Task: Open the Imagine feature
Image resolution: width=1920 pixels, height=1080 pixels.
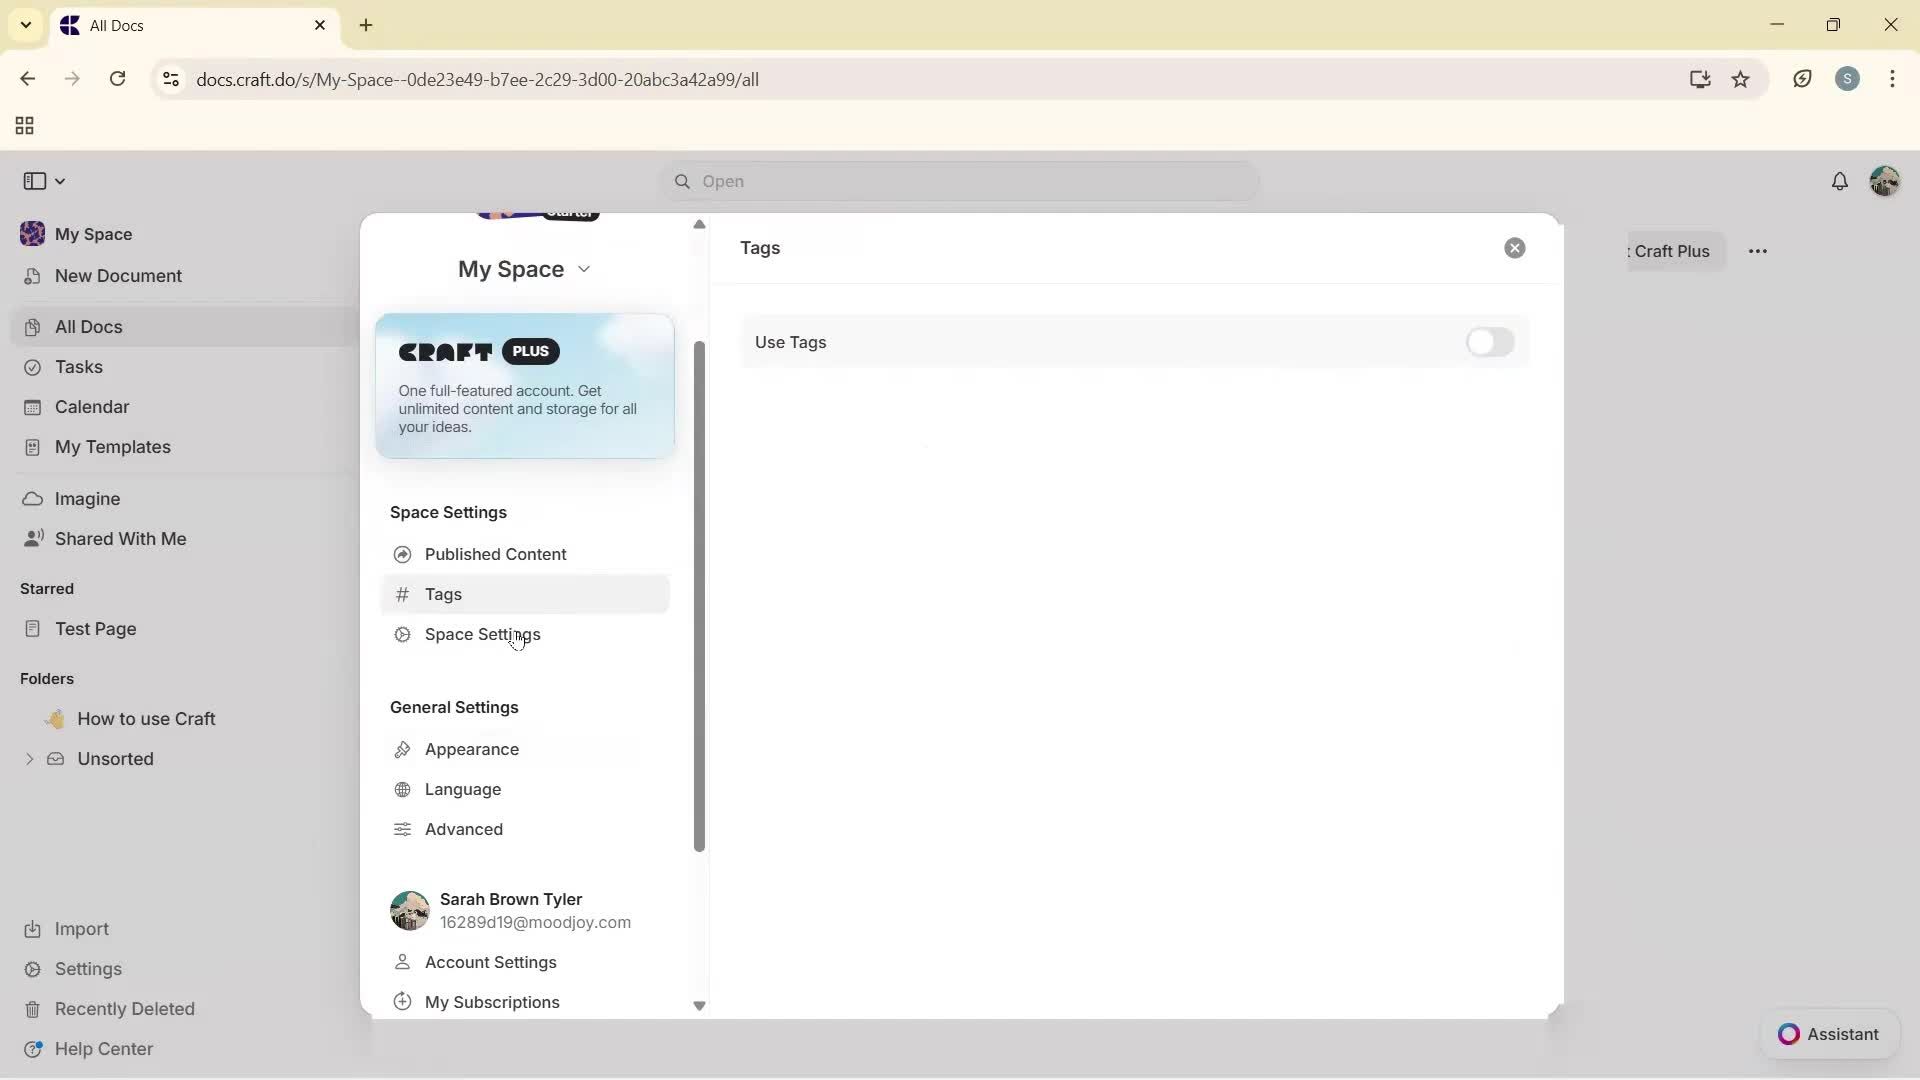Action: point(86,498)
